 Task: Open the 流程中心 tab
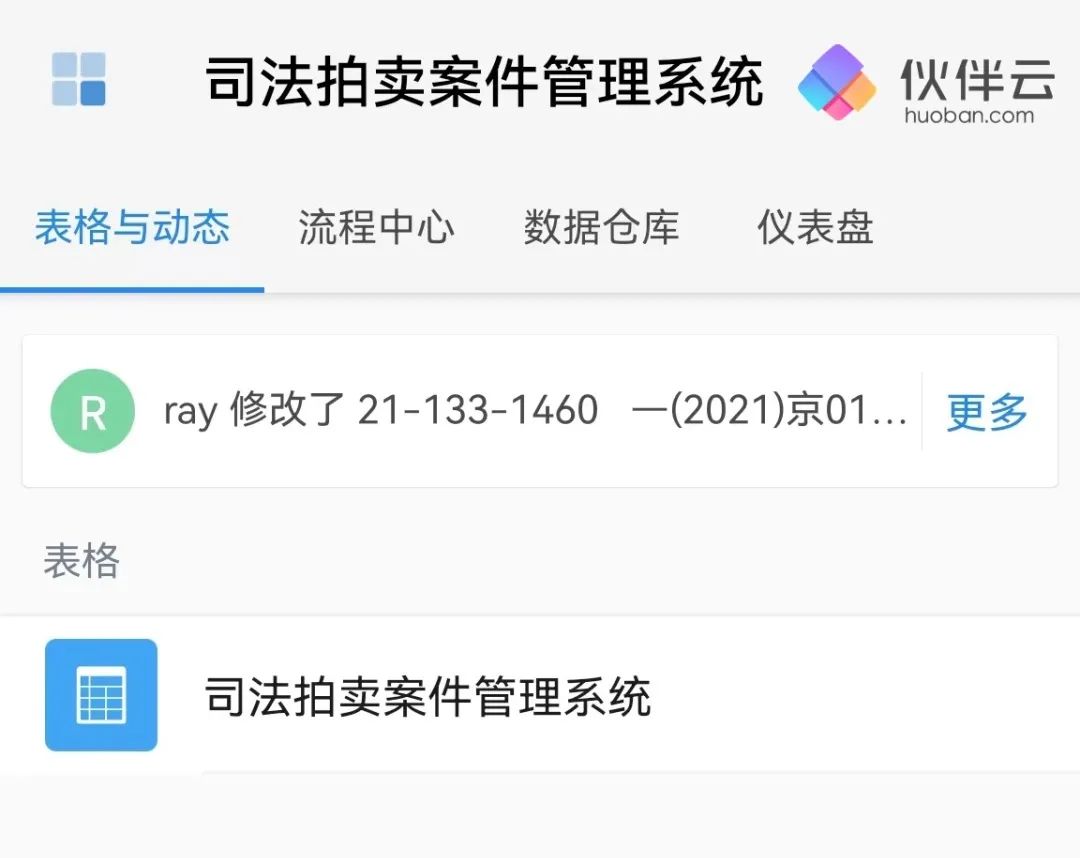point(376,228)
